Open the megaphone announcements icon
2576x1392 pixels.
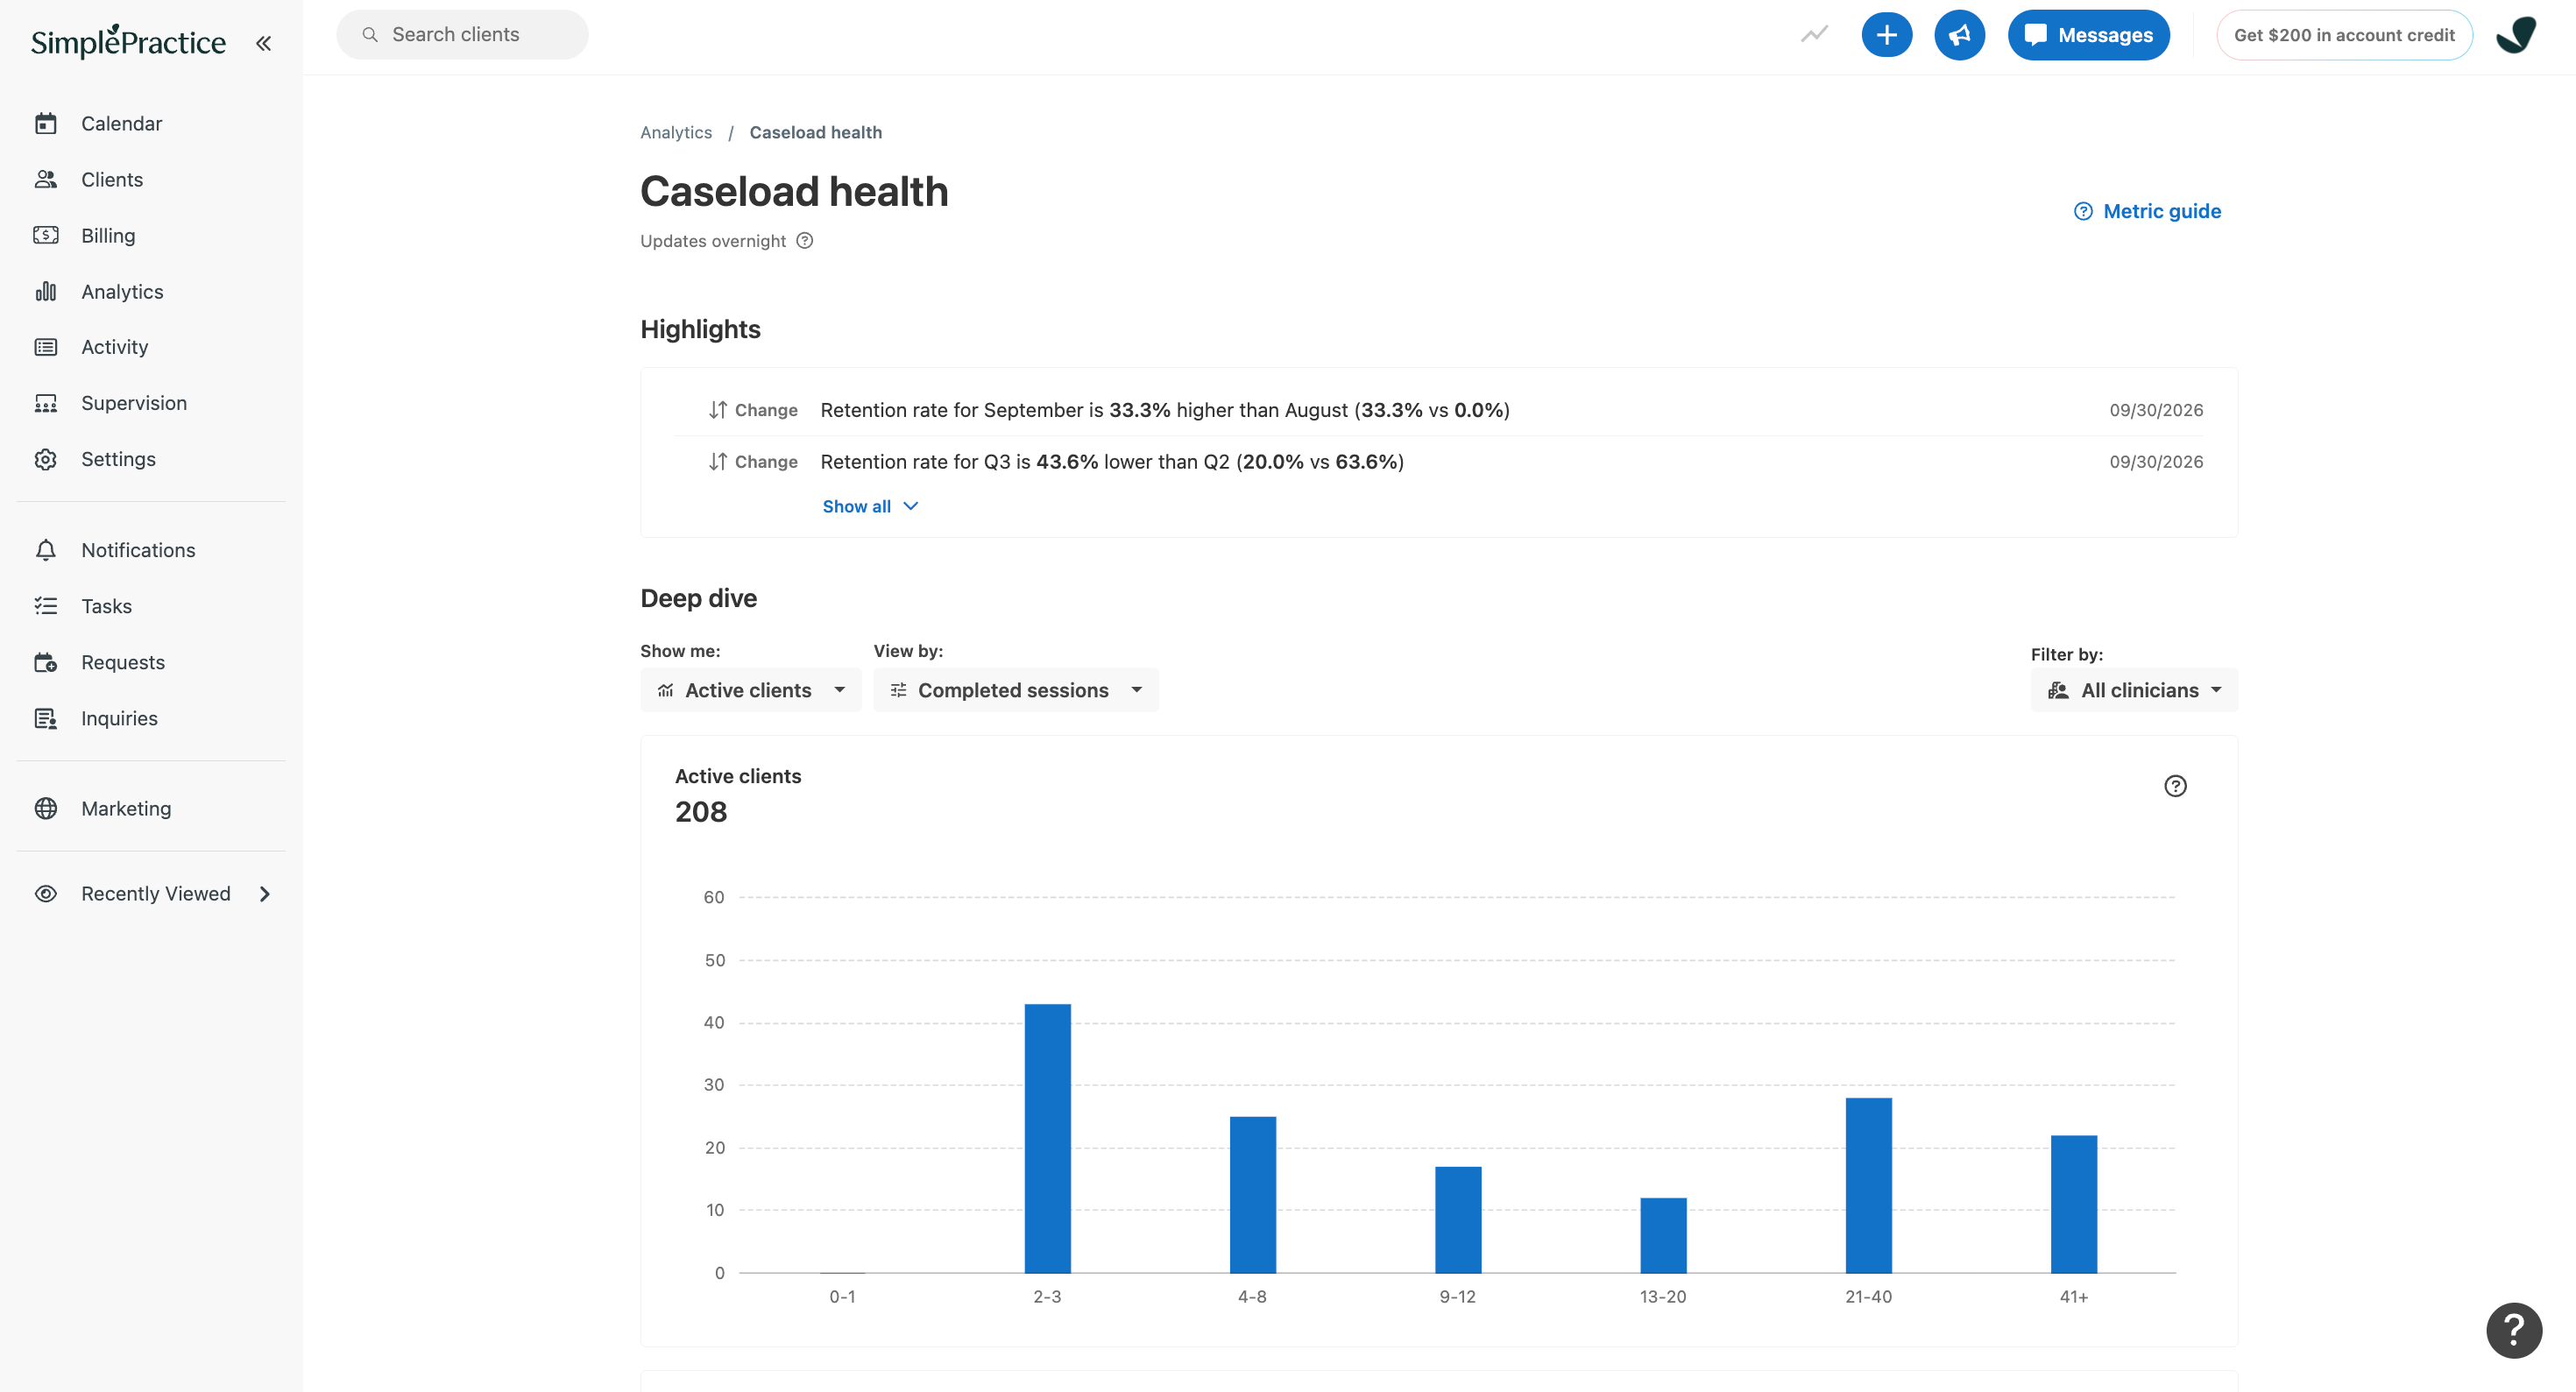coord(1959,35)
